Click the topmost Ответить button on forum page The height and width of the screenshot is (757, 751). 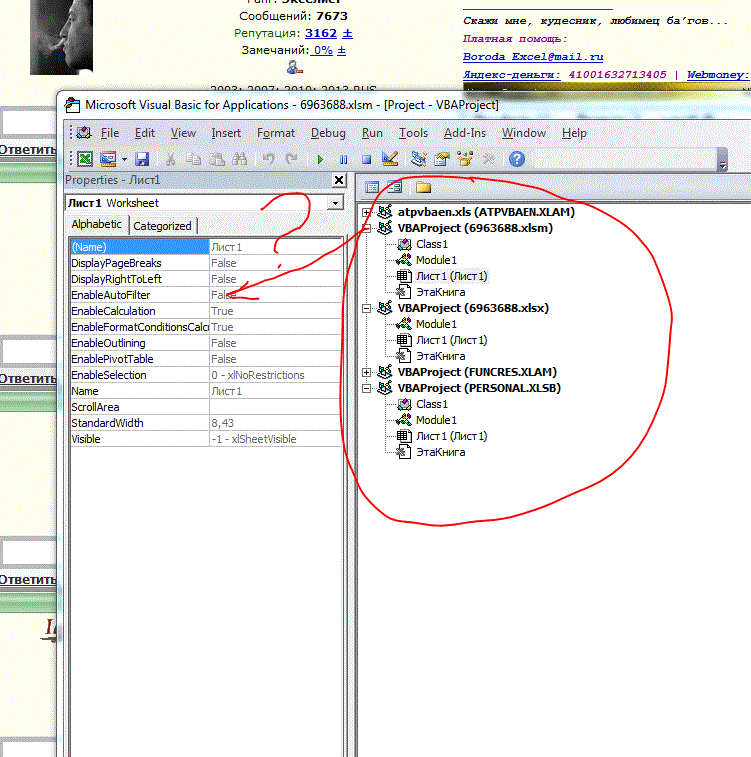[x=28, y=150]
